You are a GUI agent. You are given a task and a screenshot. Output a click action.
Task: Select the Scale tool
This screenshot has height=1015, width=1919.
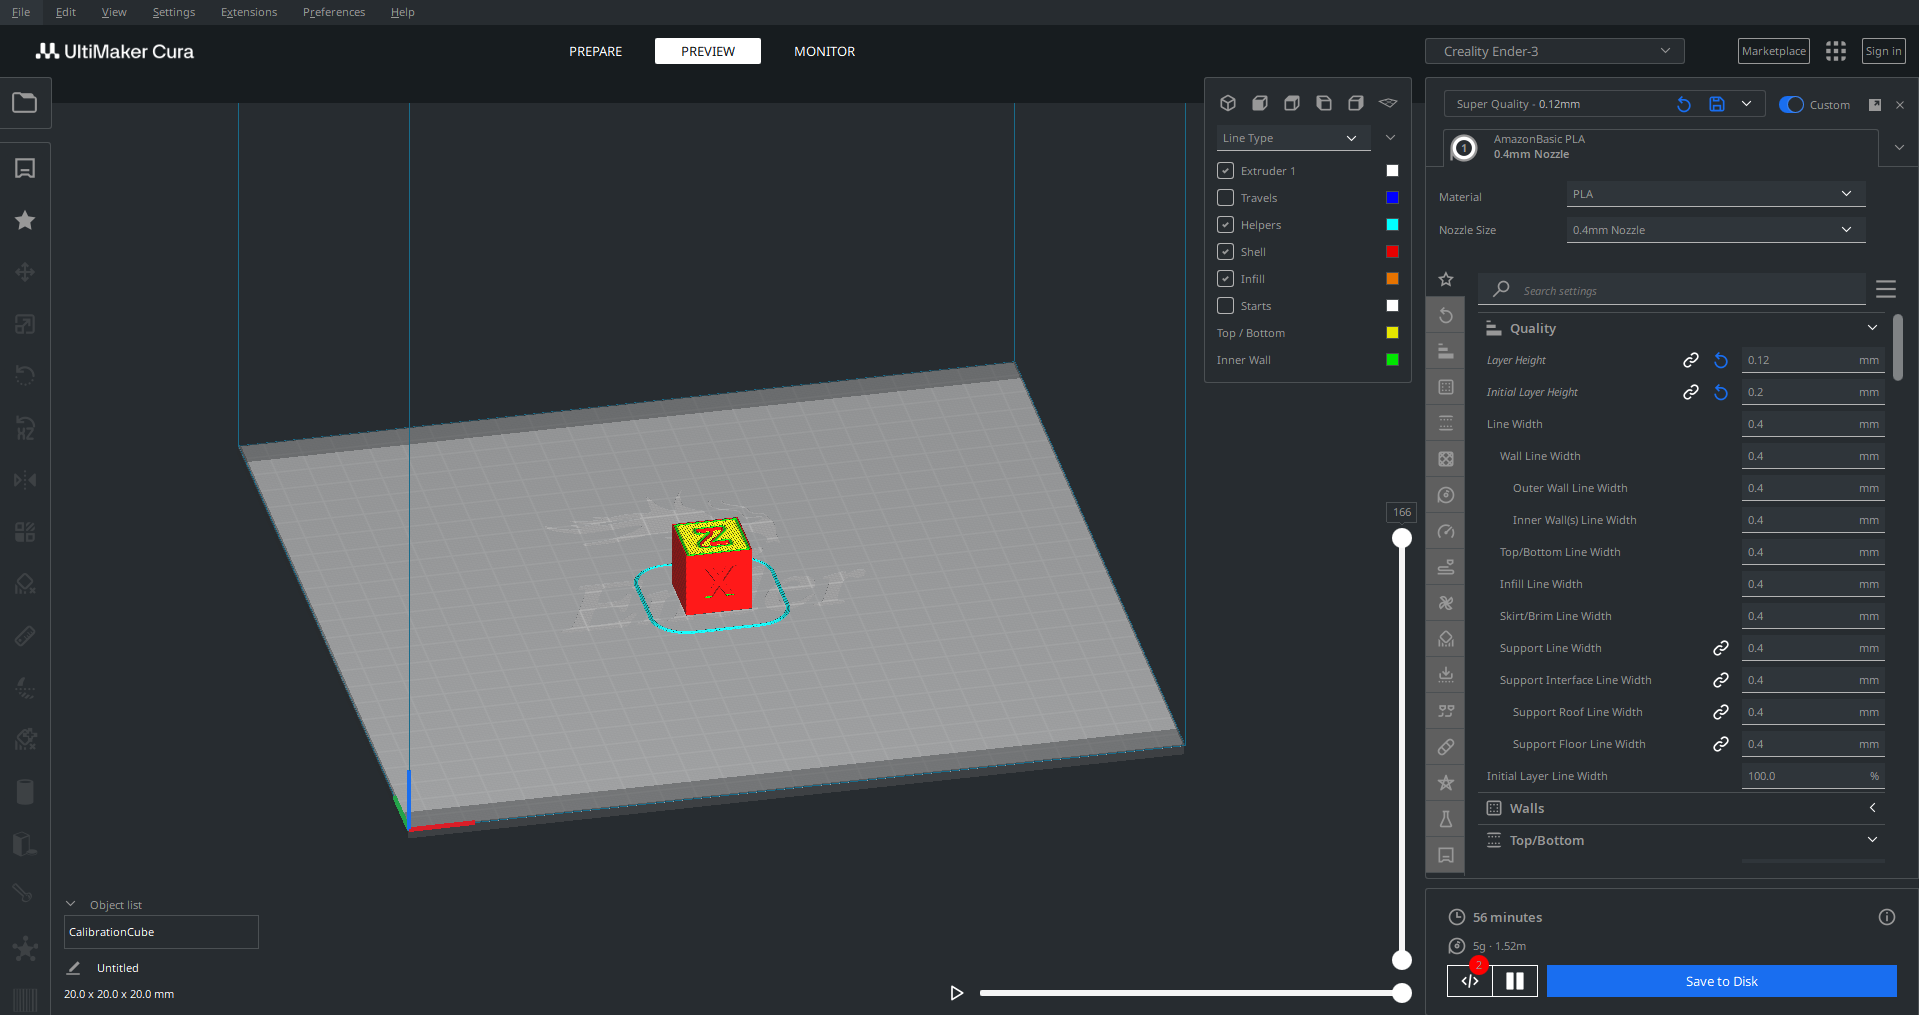(25, 324)
